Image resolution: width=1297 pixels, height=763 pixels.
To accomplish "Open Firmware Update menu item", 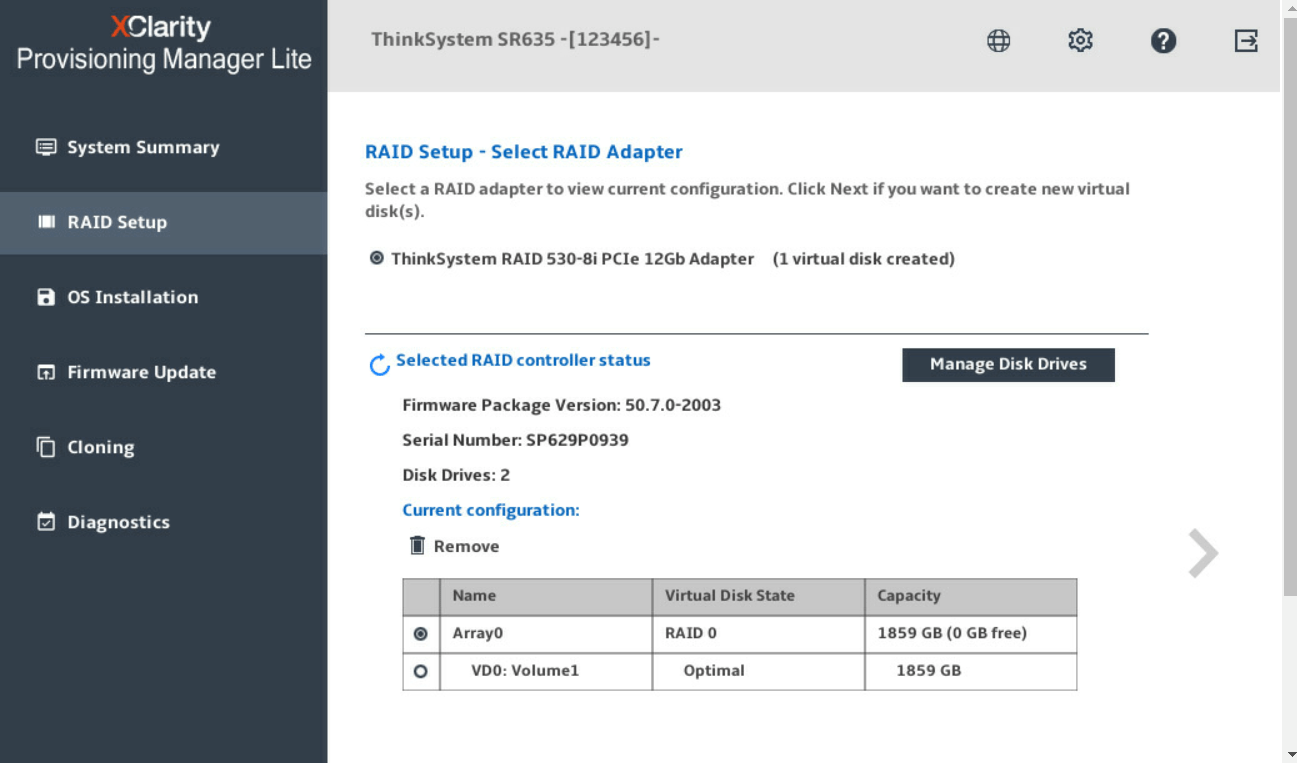I will pyautogui.click(x=163, y=372).
